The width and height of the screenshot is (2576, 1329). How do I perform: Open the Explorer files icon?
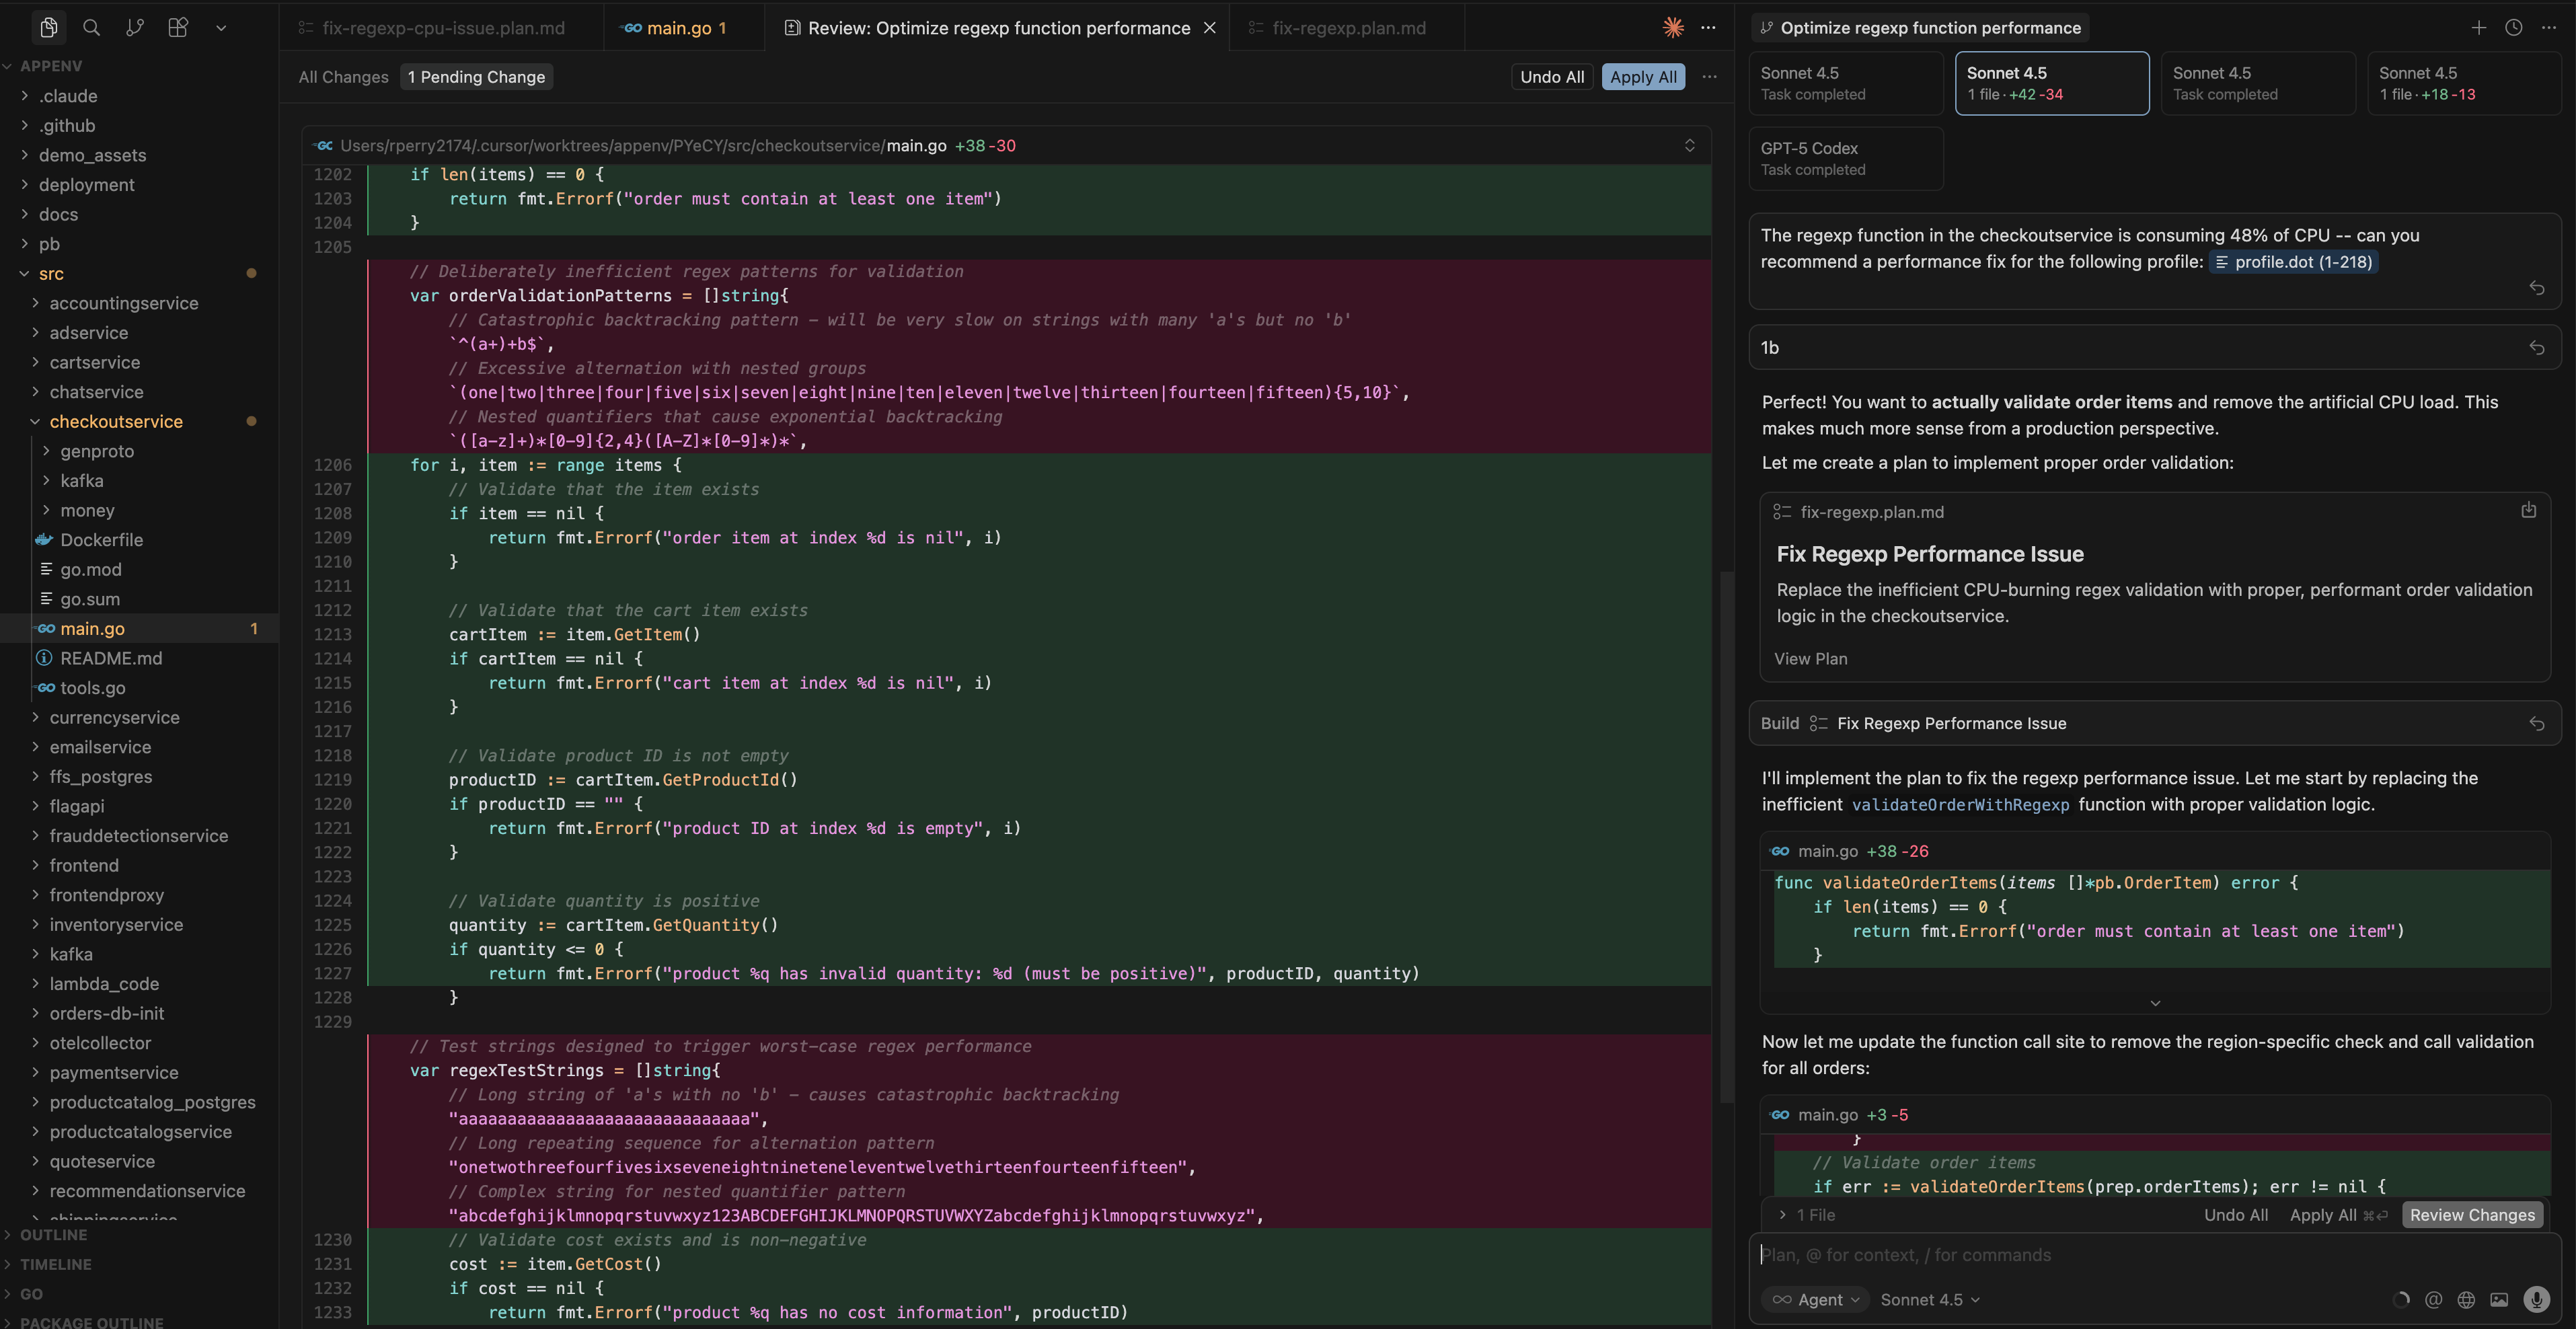pyautogui.click(x=48, y=28)
